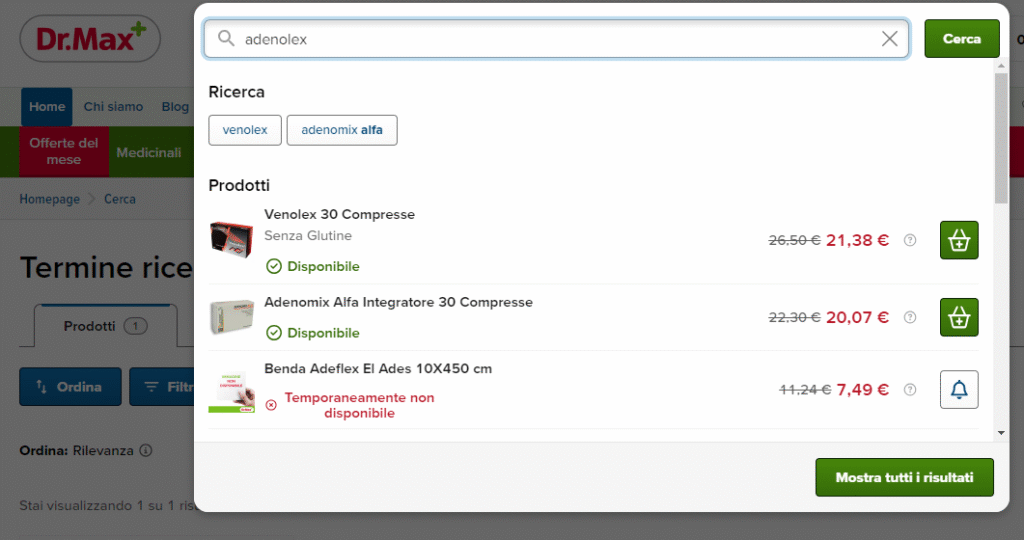The width and height of the screenshot is (1024, 540).
Task: Add Adenomix Alfa Integratore to cart
Action: tap(959, 317)
